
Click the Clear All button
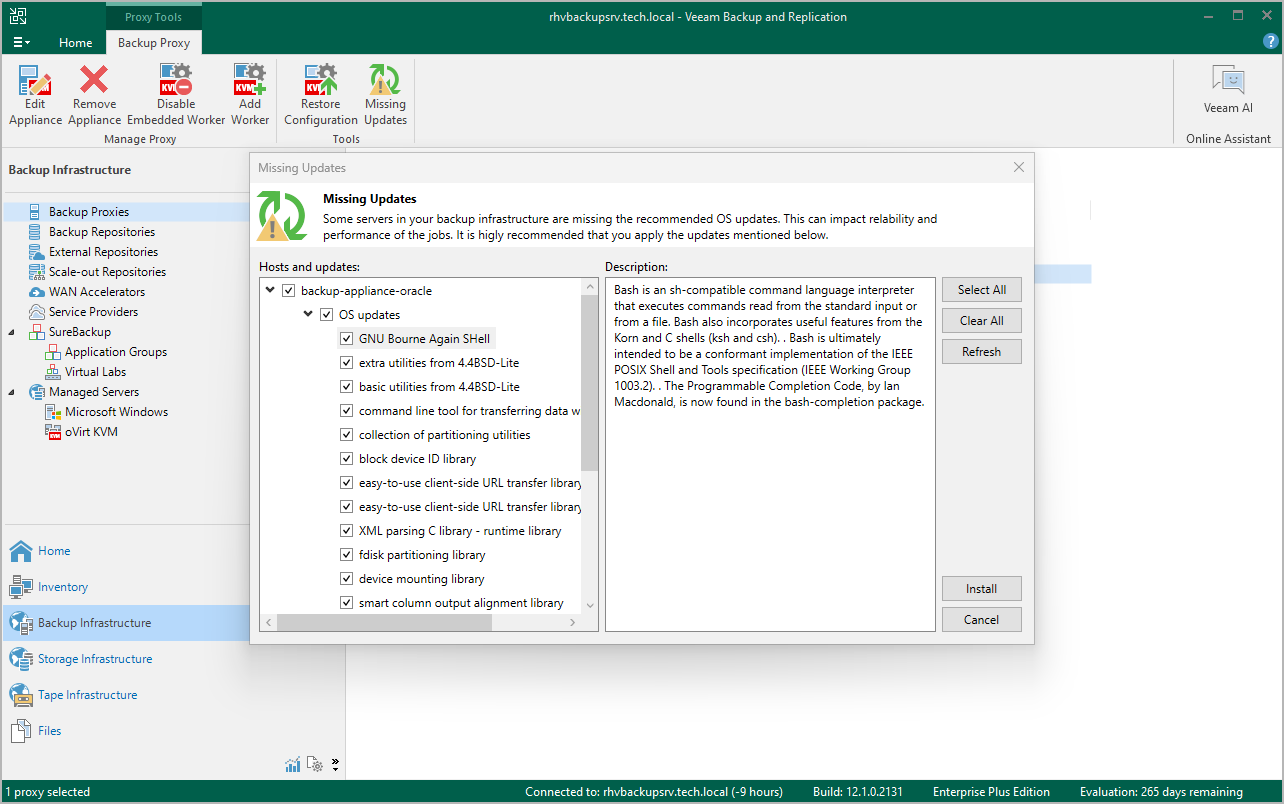pos(982,321)
